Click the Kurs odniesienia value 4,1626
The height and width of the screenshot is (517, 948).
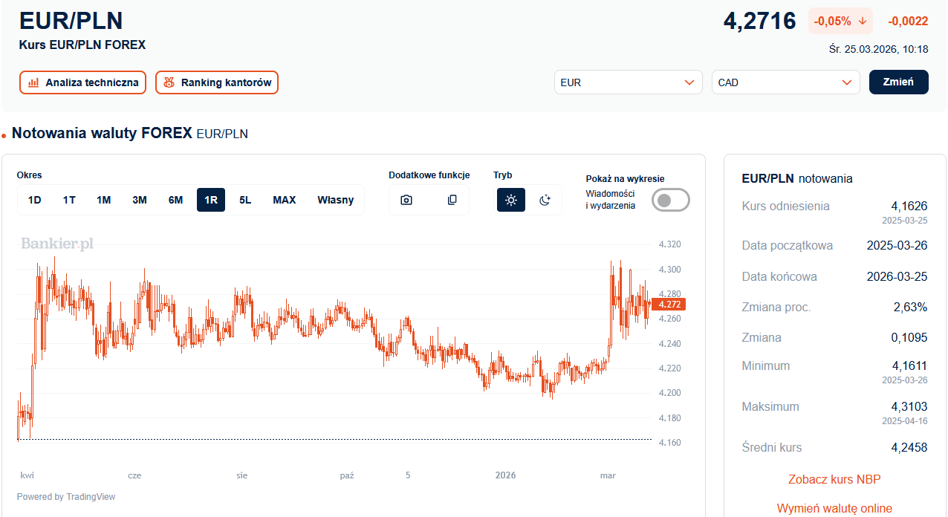[909, 206]
